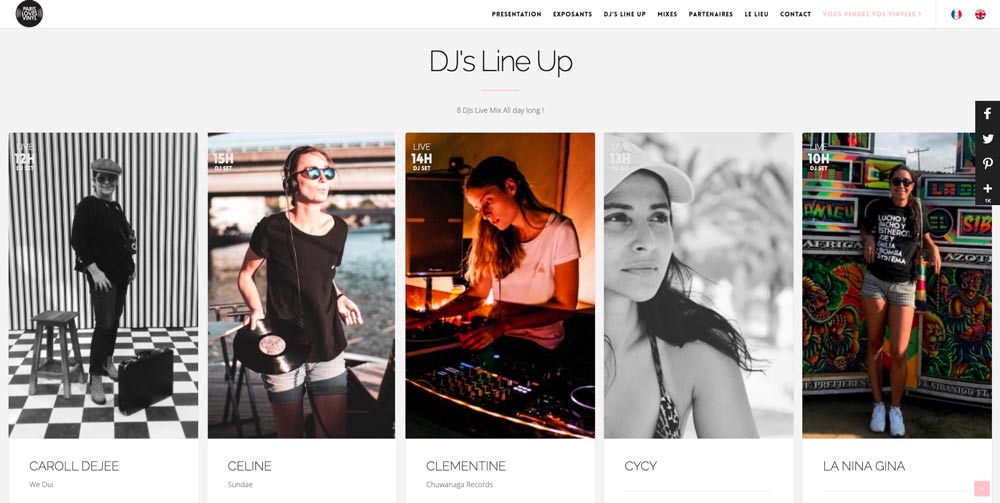Viewport: 1000px width, 503px height.
Task: Open the Presentation menu item
Action: 517,14
